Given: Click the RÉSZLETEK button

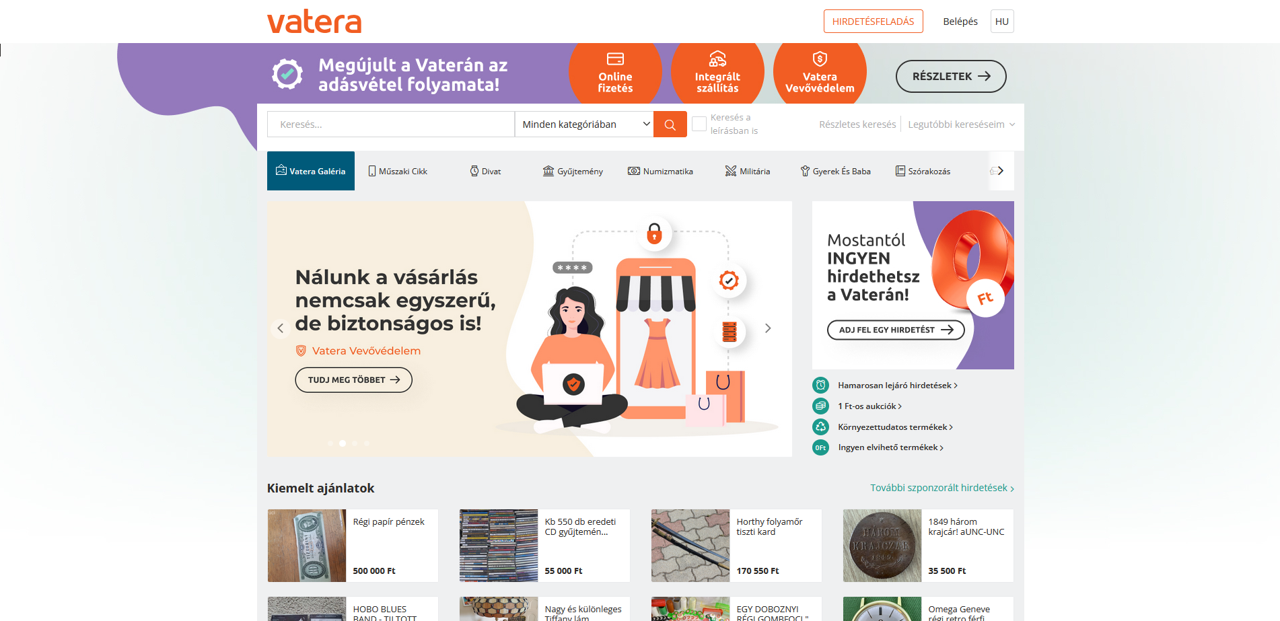Looking at the screenshot, I should click(951, 76).
